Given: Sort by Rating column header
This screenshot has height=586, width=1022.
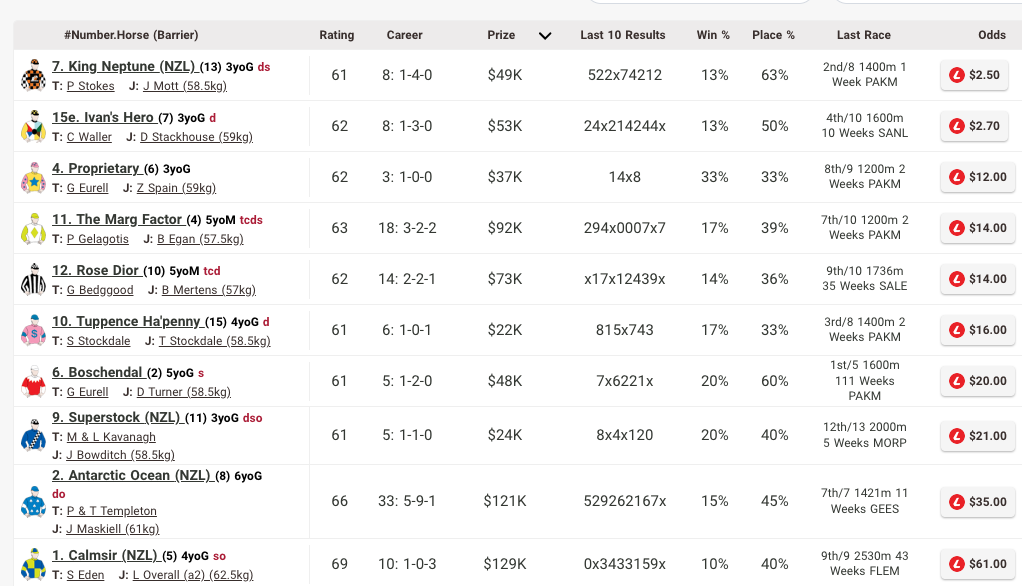Looking at the screenshot, I should 337,35.
